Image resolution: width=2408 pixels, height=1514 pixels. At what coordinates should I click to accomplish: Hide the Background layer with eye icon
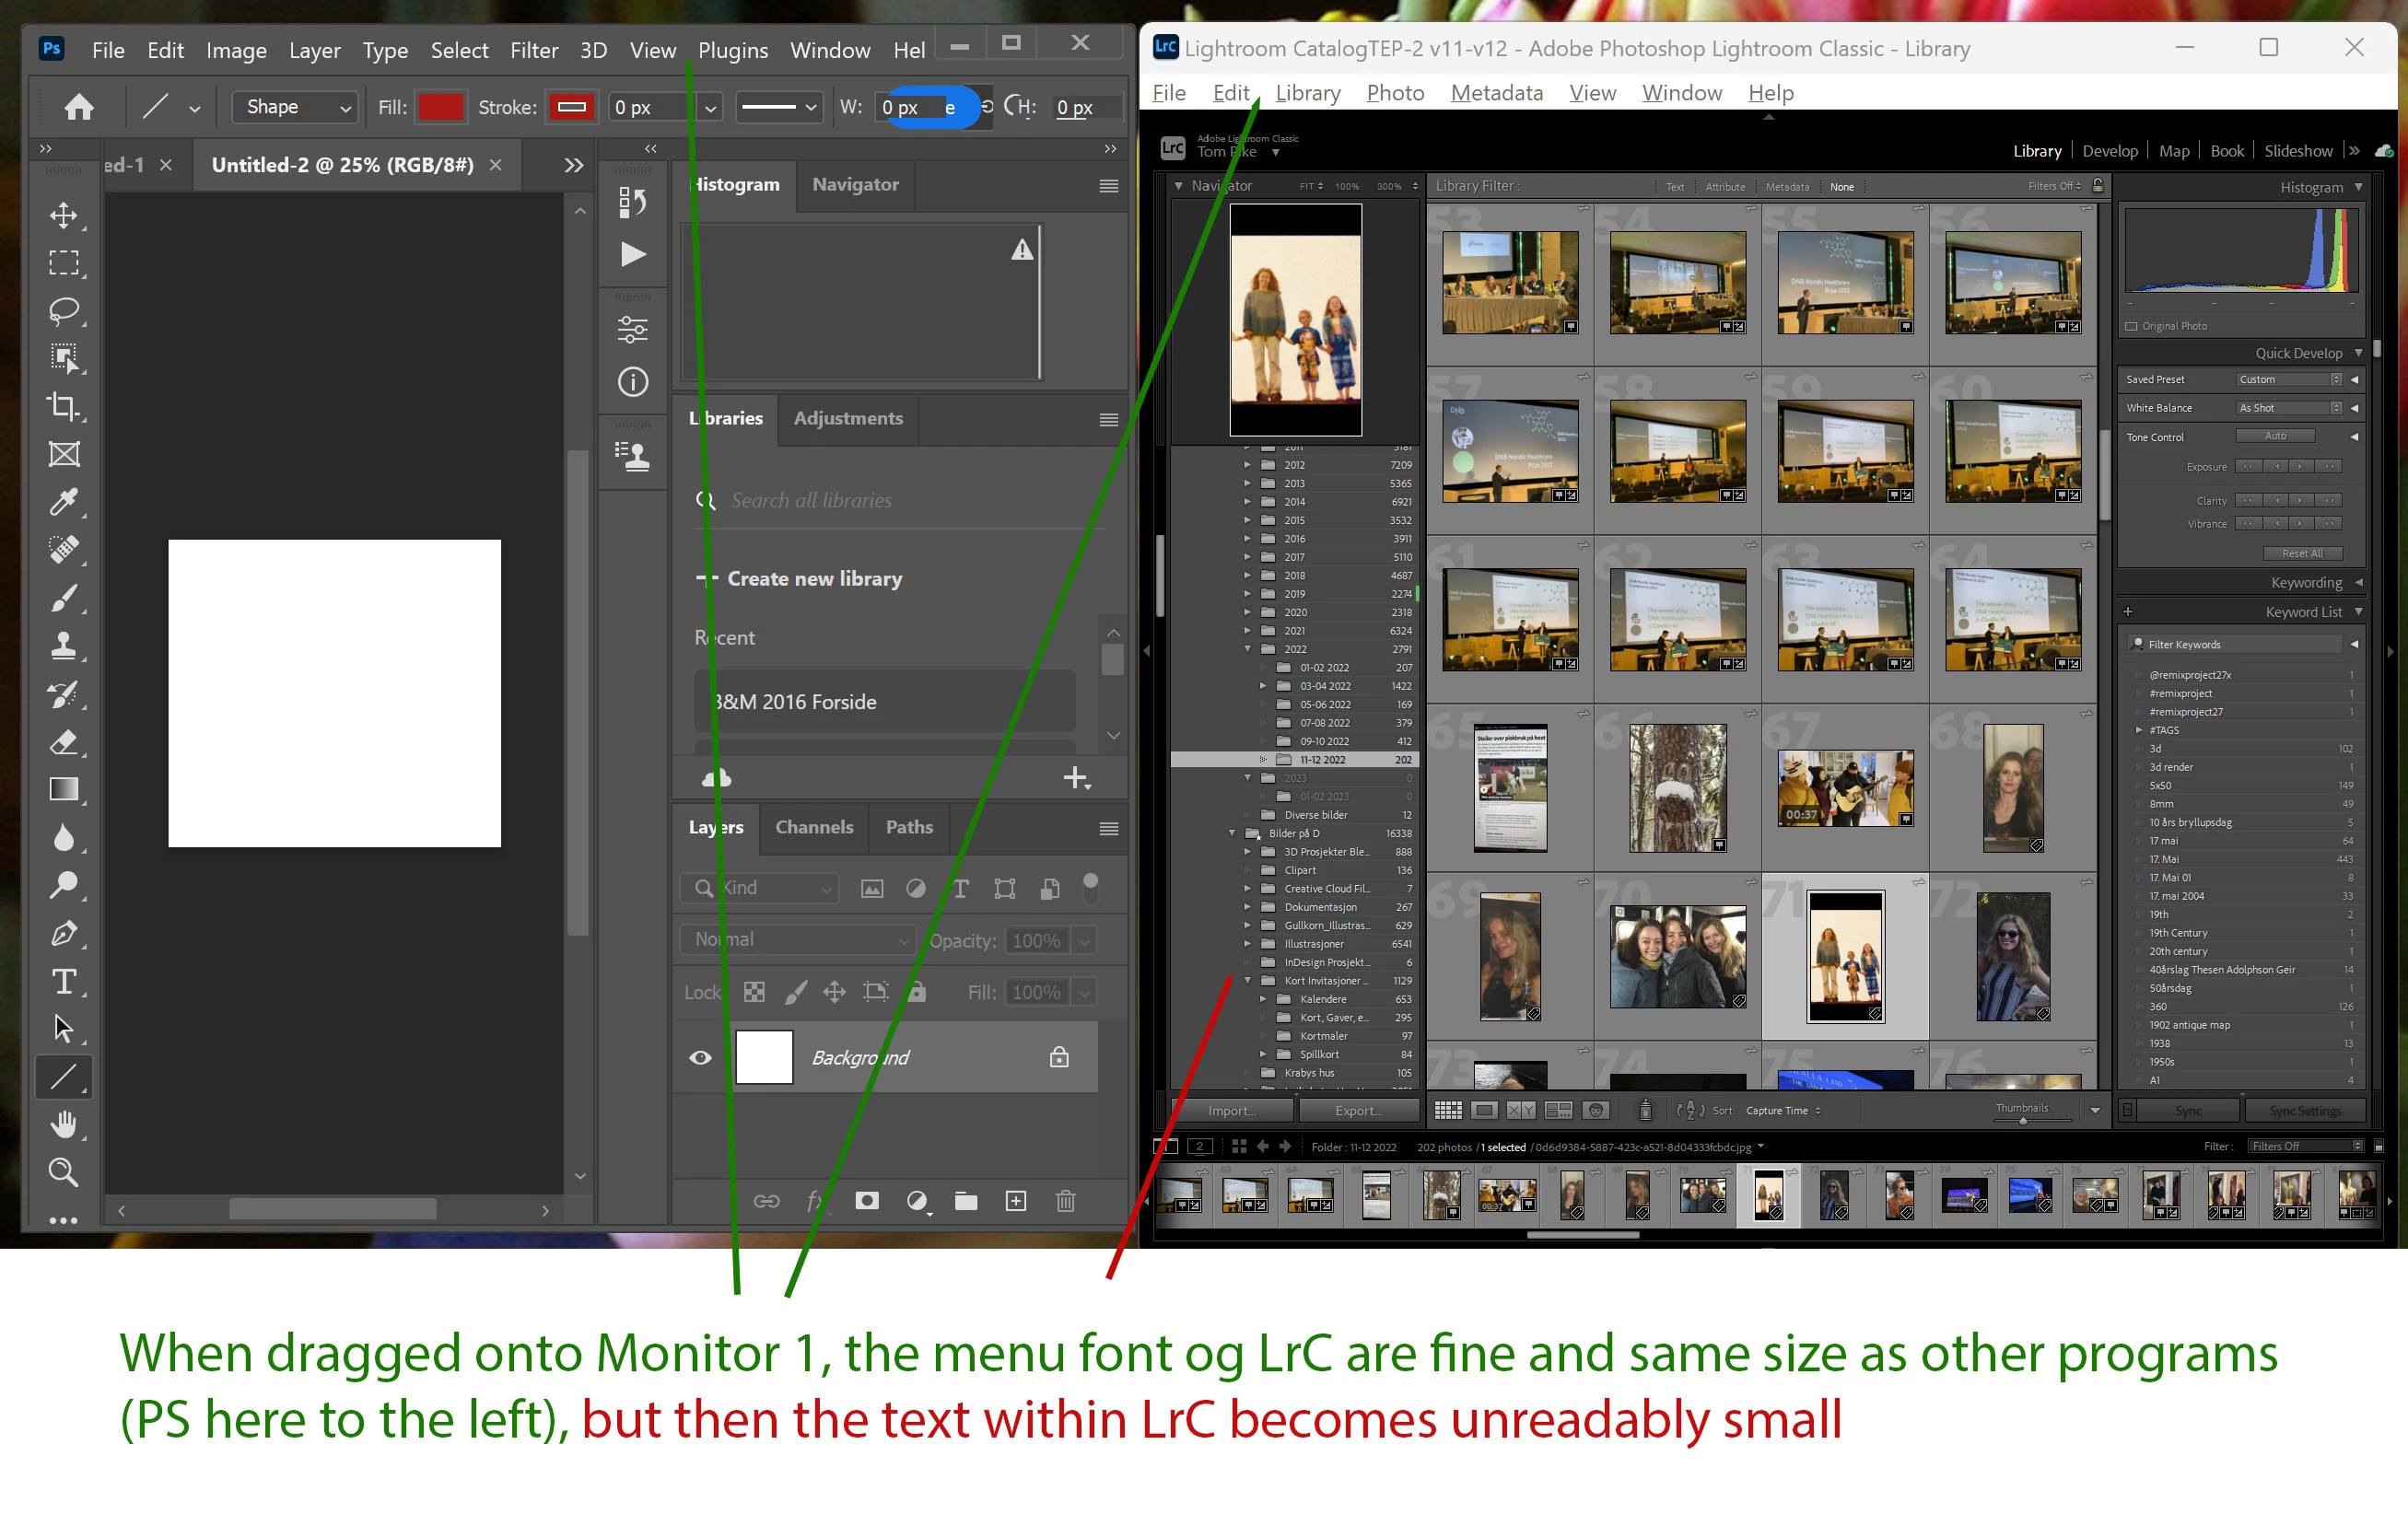coord(700,1057)
